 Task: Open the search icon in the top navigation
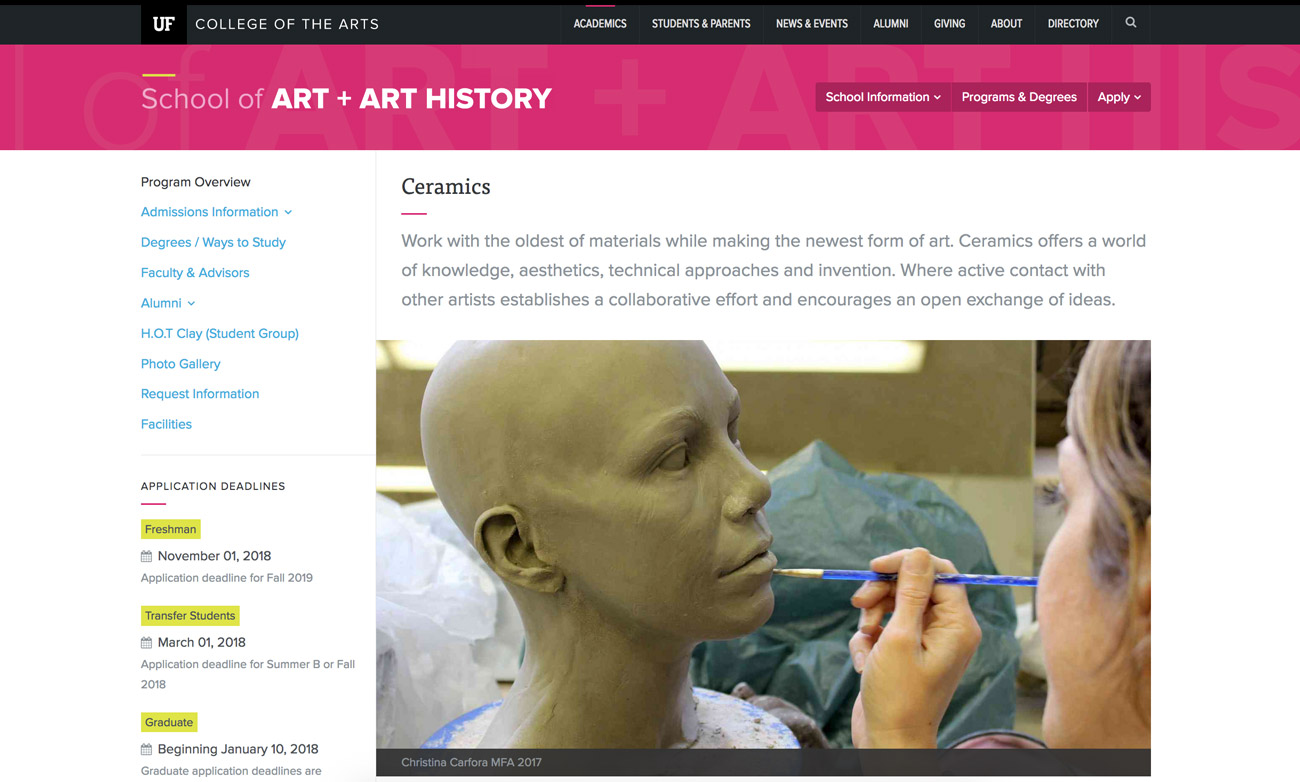[x=1130, y=22]
